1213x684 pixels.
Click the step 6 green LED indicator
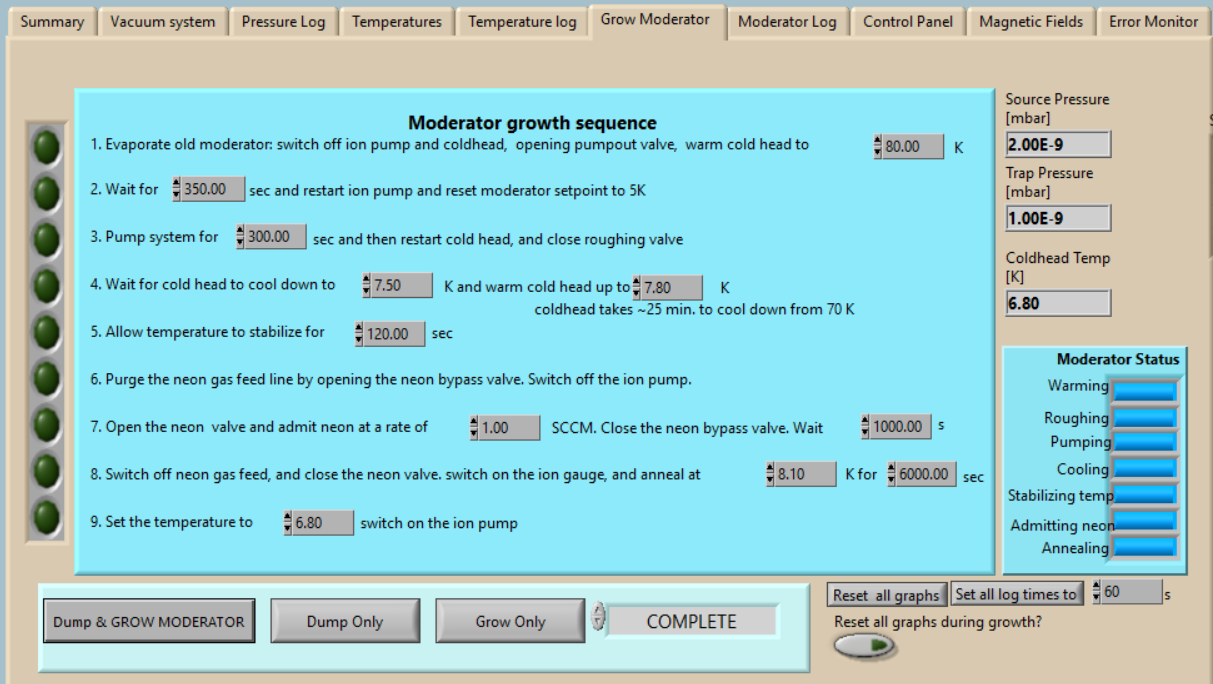[x=47, y=379]
